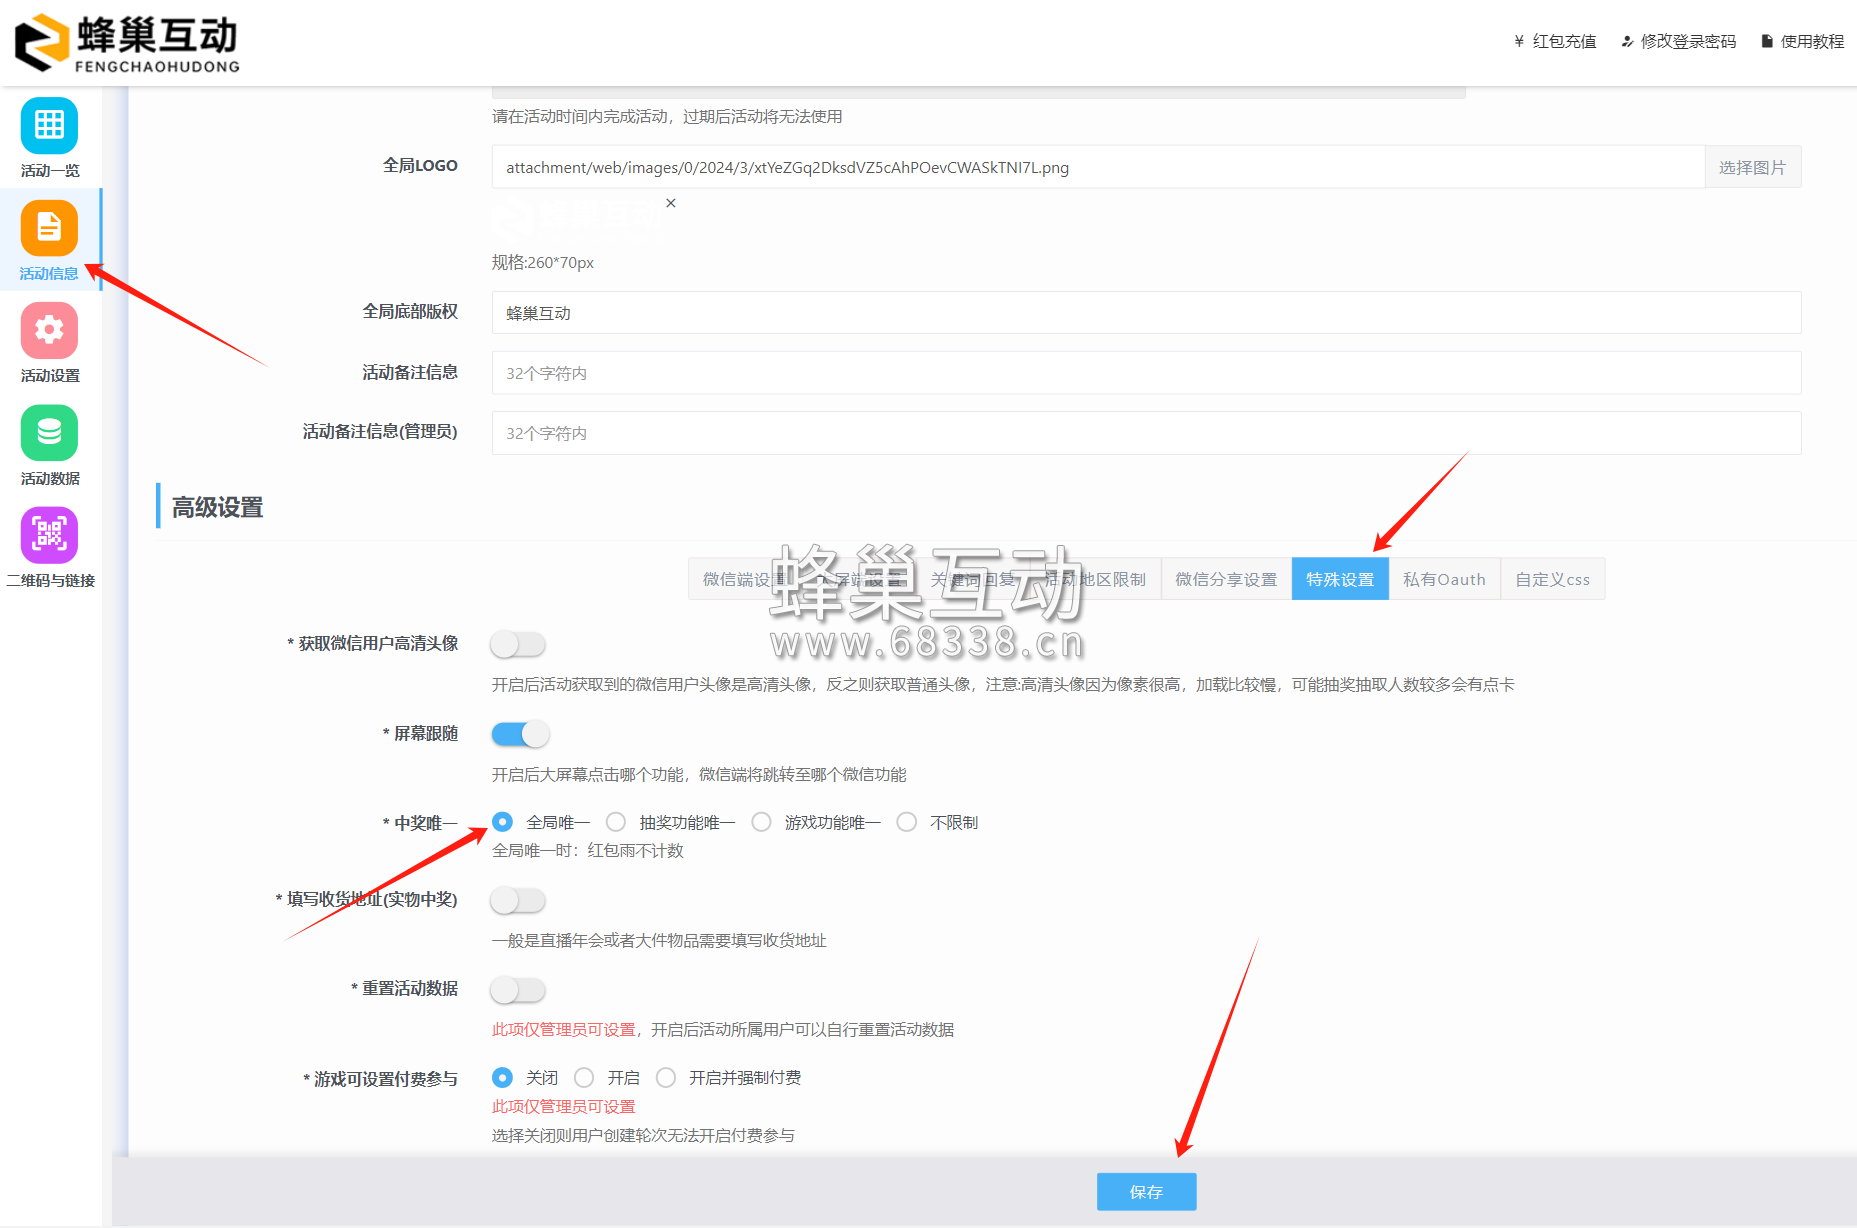
Task: Open the 活动一览 panel in the sidebar
Action: click(x=48, y=138)
